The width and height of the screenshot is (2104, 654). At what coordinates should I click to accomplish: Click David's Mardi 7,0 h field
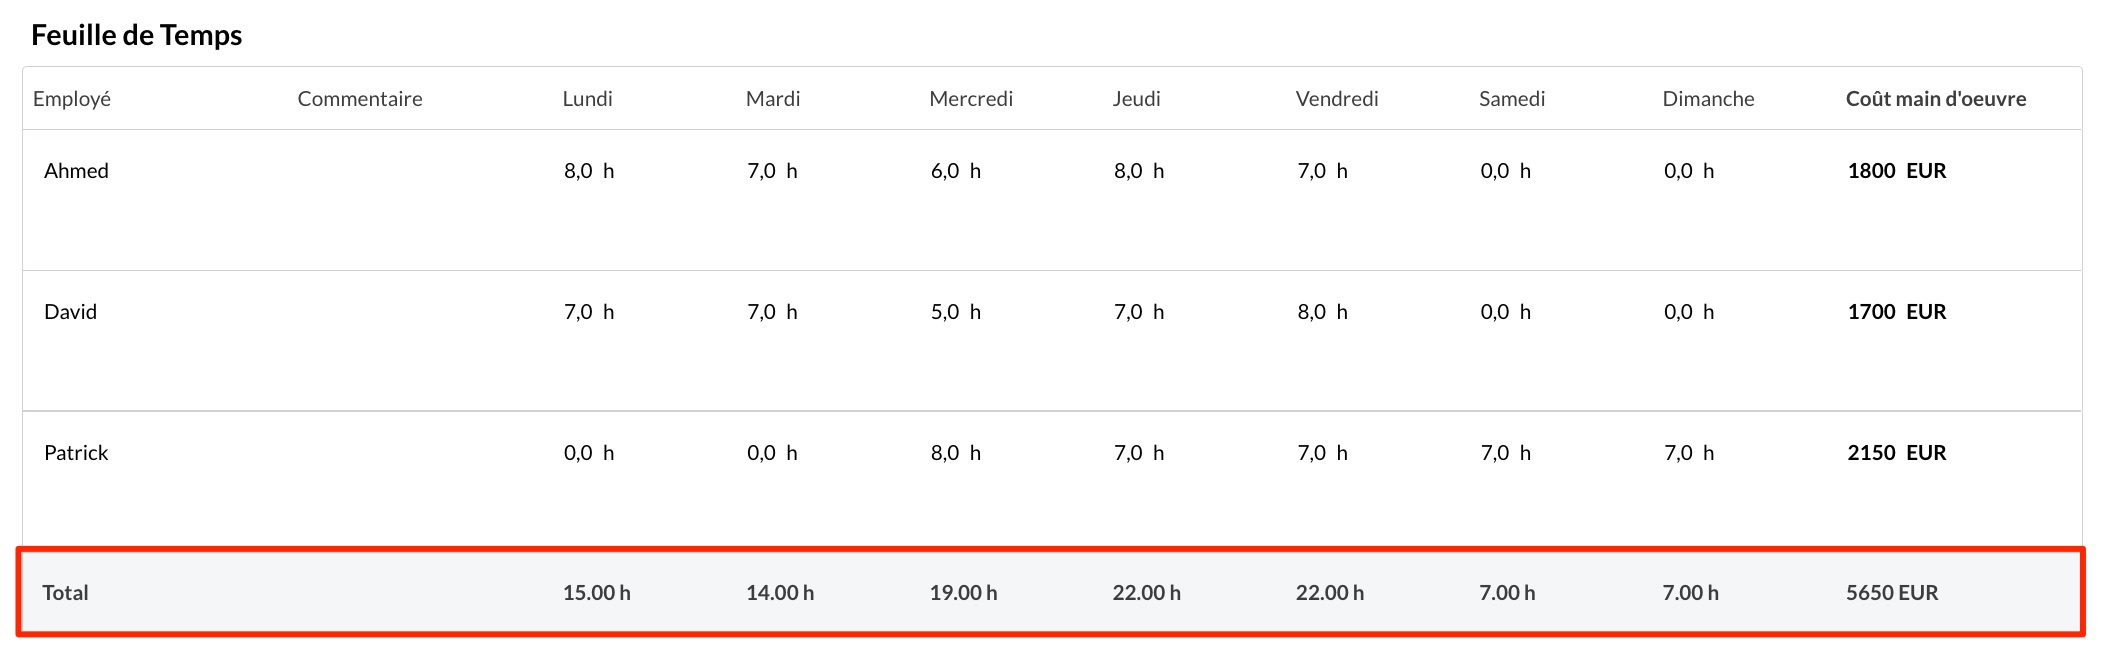pos(772,312)
